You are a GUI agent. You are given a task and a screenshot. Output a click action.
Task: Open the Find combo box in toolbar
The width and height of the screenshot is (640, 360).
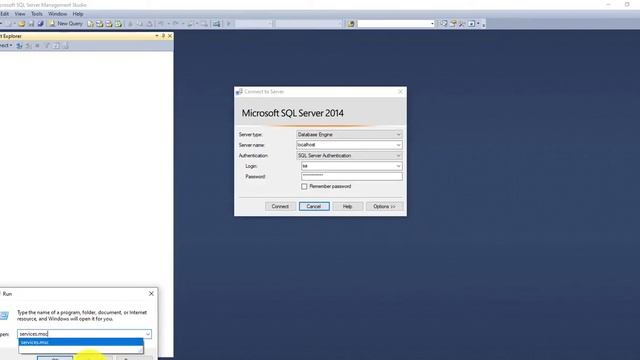click(x=432, y=24)
